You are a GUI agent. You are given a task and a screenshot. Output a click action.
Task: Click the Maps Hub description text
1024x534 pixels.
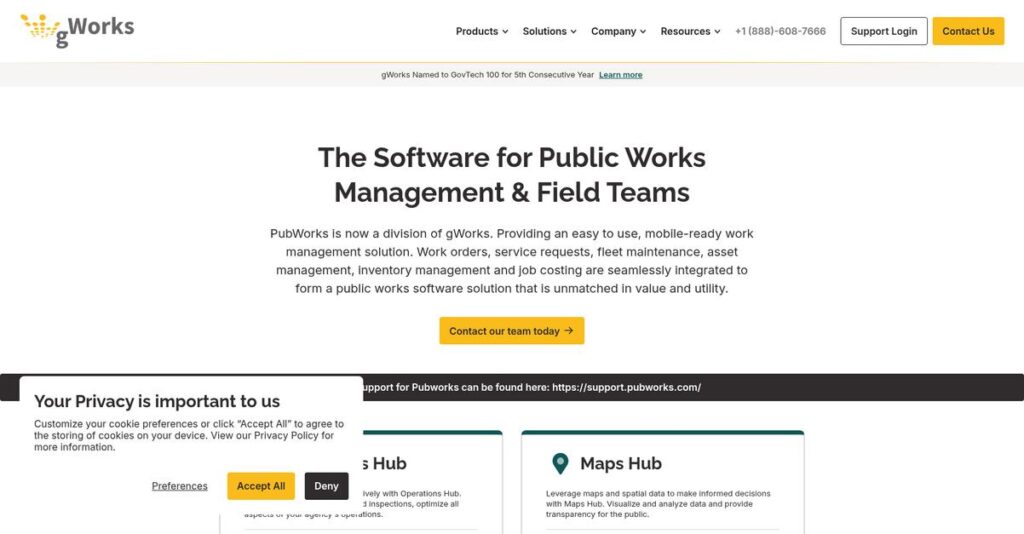pos(658,504)
